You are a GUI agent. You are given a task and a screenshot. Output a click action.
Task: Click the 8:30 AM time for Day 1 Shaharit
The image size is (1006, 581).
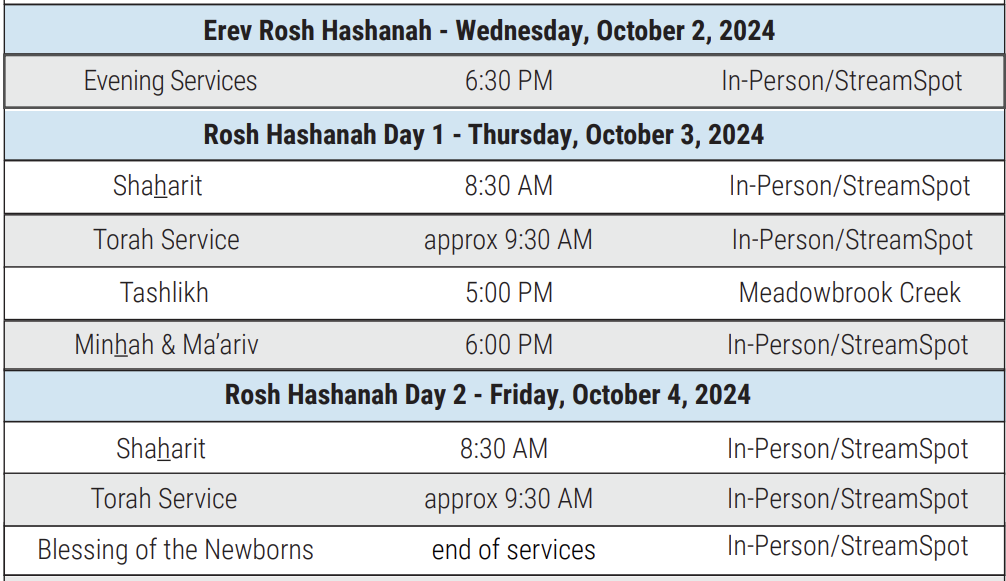click(x=509, y=186)
